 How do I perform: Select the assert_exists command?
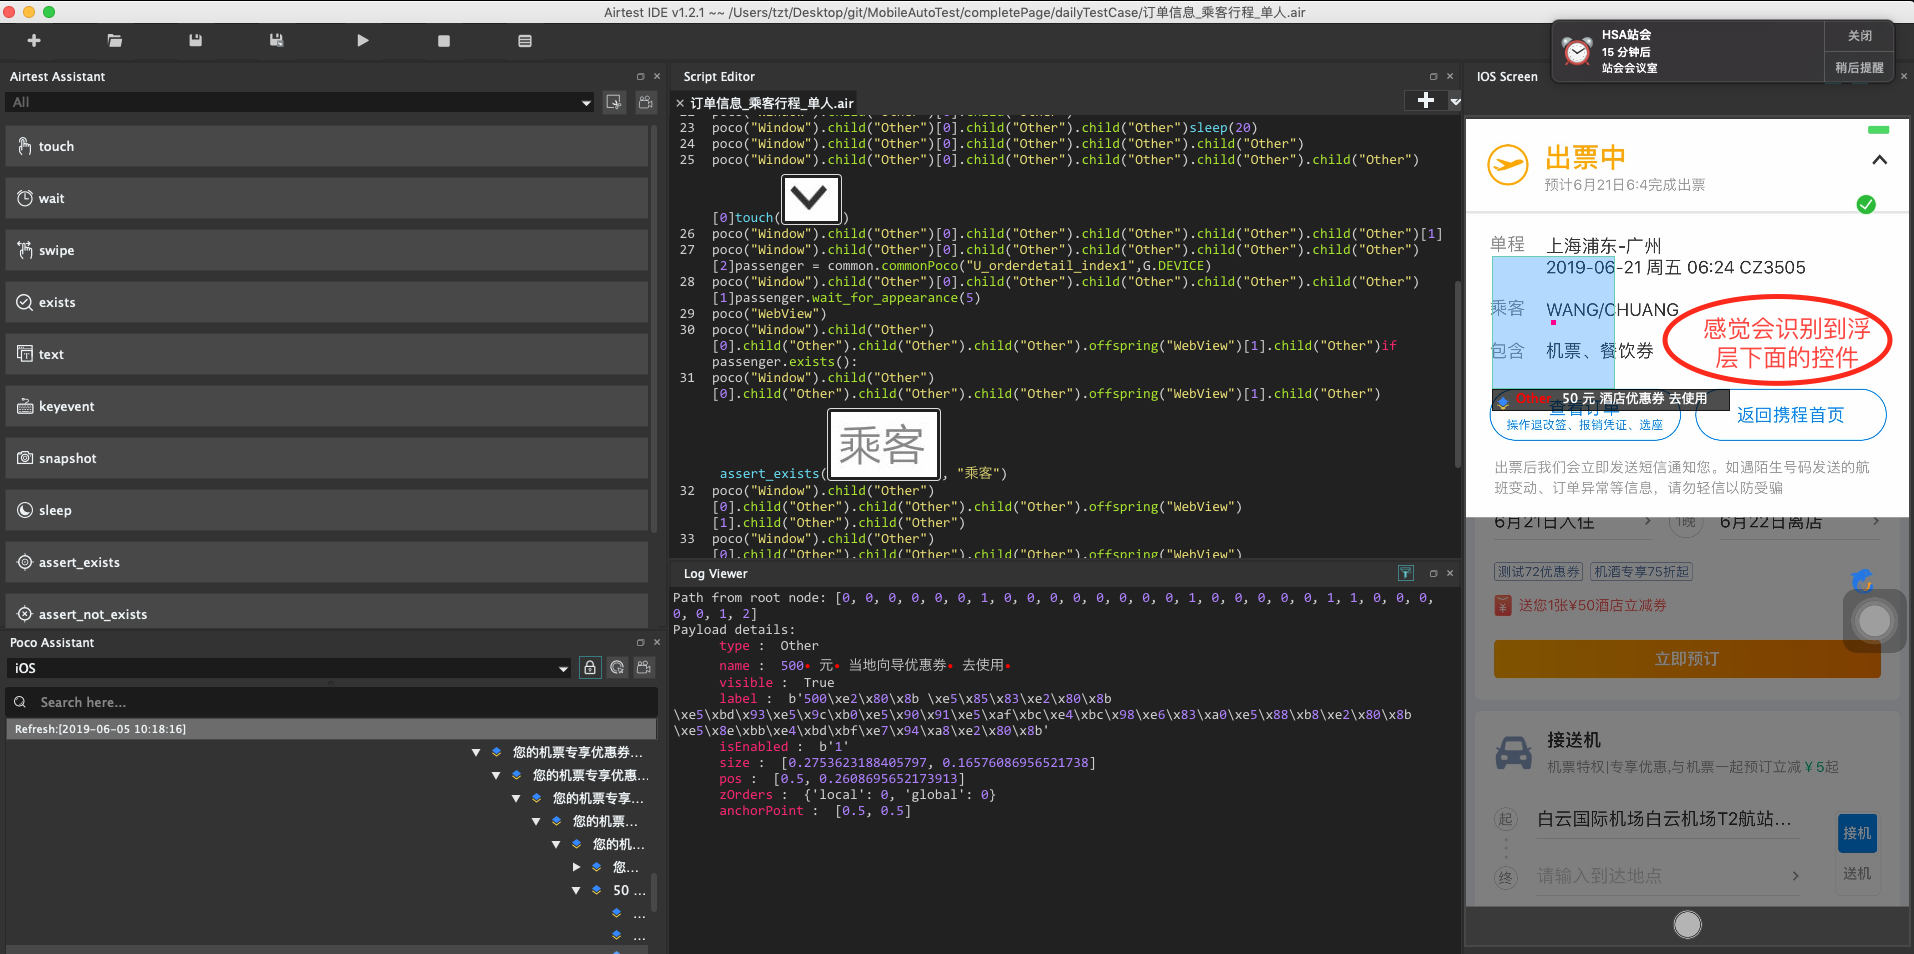(x=327, y=562)
